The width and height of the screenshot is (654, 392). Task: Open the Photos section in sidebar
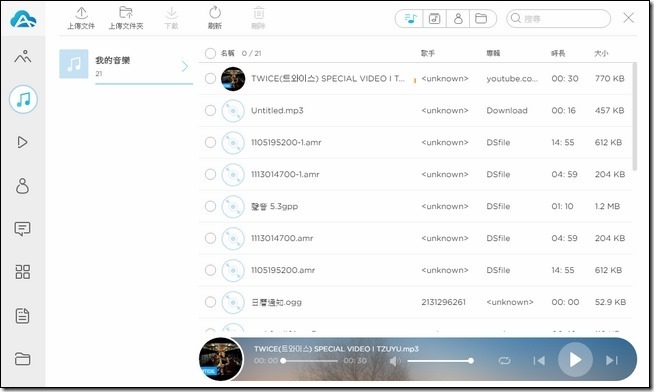tap(23, 56)
